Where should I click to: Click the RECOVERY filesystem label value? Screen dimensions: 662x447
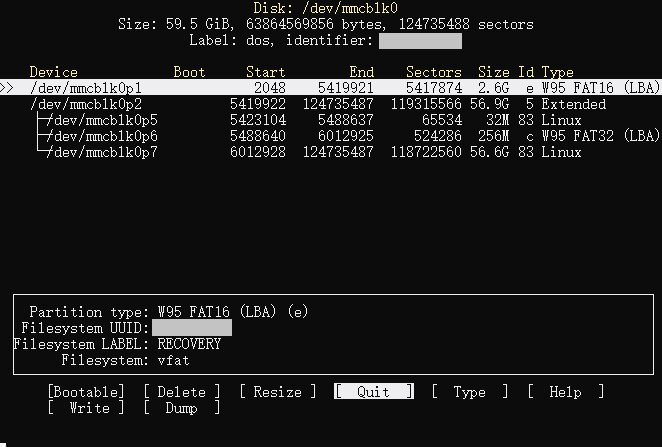point(189,344)
